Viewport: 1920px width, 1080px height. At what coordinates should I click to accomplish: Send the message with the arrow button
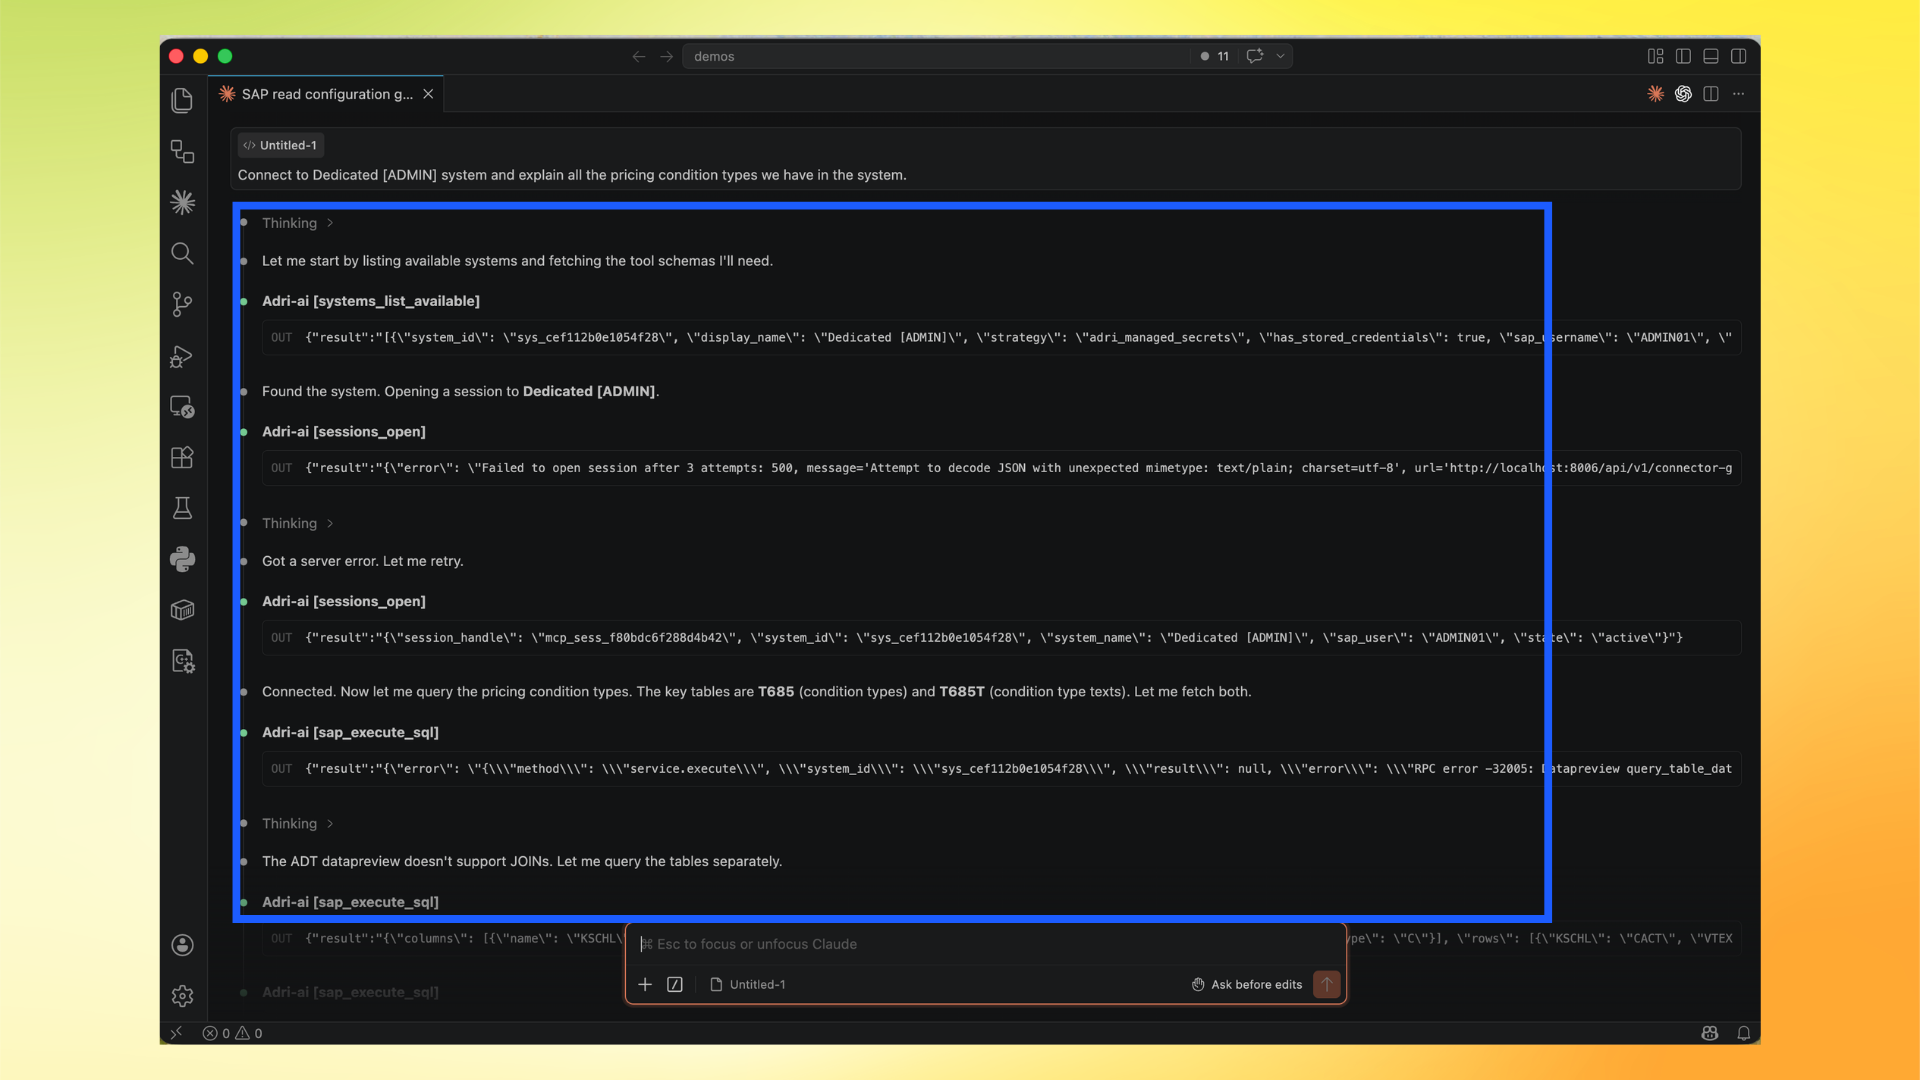(1326, 984)
